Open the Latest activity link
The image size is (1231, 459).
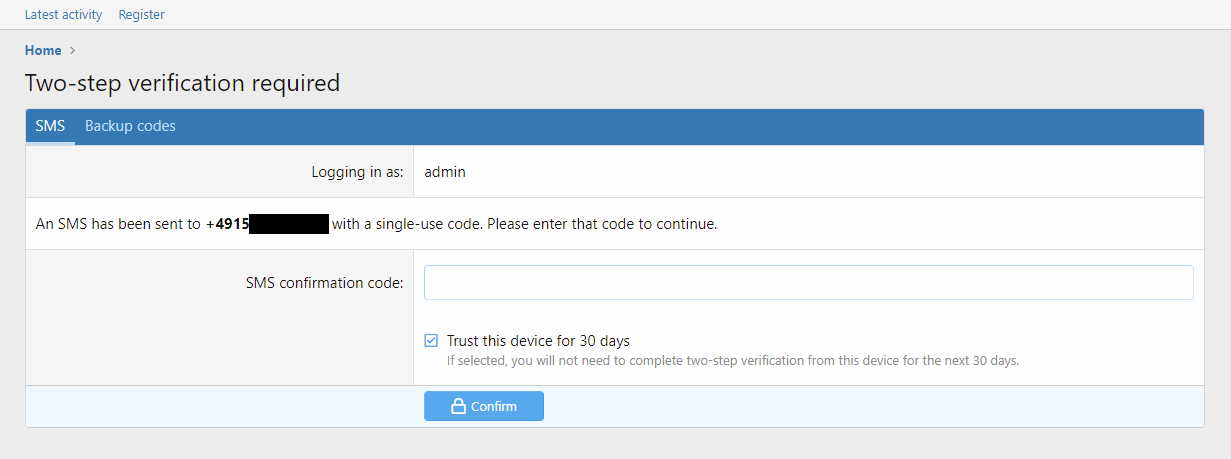coord(63,15)
